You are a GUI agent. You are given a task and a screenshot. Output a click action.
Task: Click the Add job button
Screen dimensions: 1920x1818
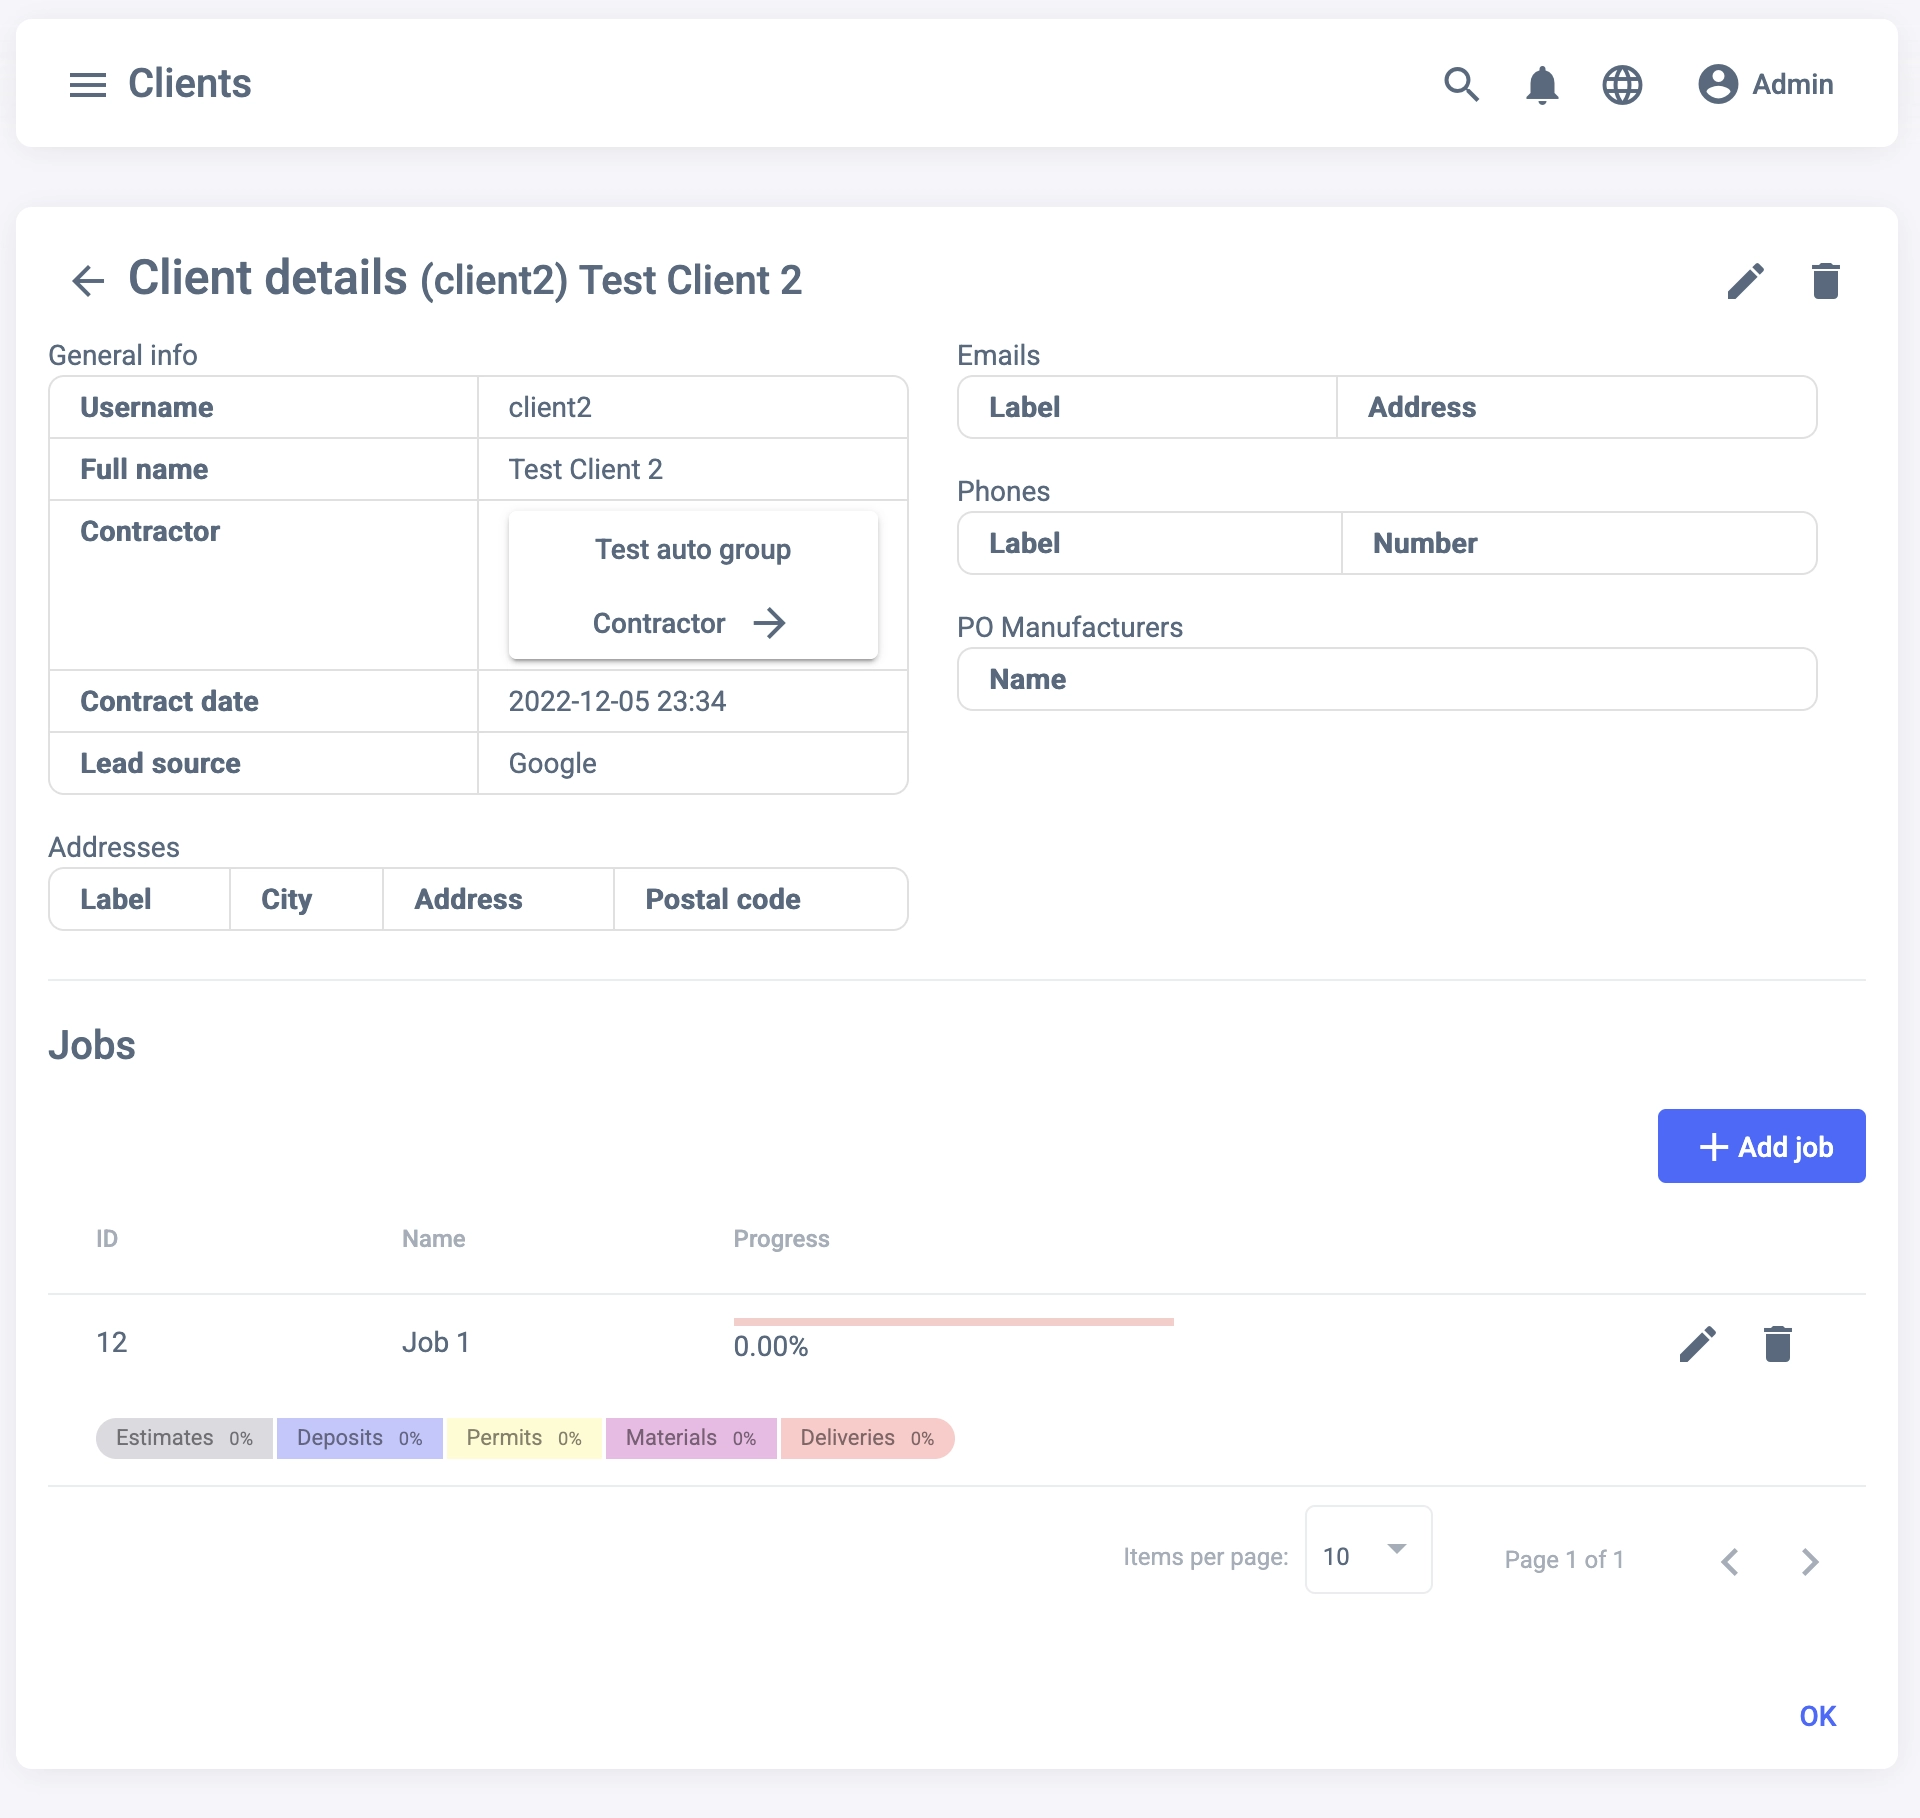[x=1760, y=1146]
